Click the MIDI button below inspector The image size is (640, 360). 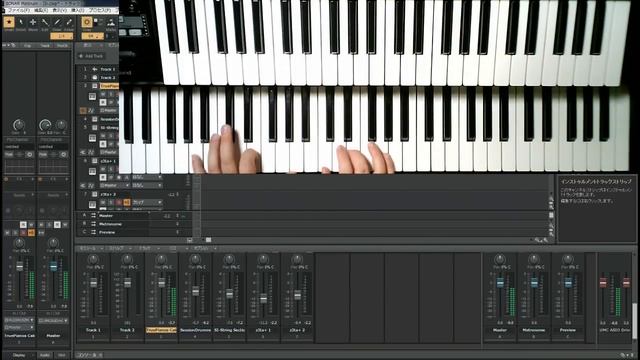[62, 355]
